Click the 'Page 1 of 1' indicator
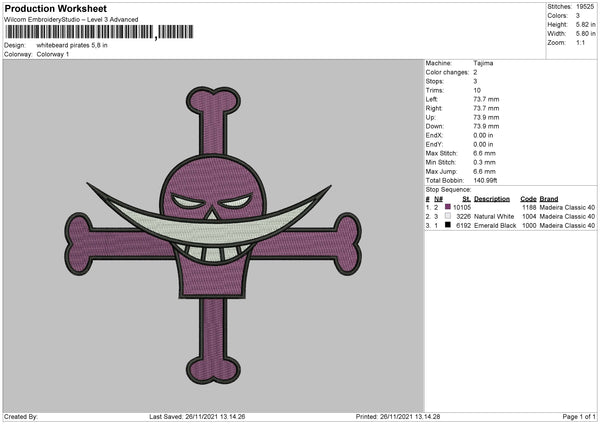This screenshot has height=424, width=600. click(x=579, y=416)
